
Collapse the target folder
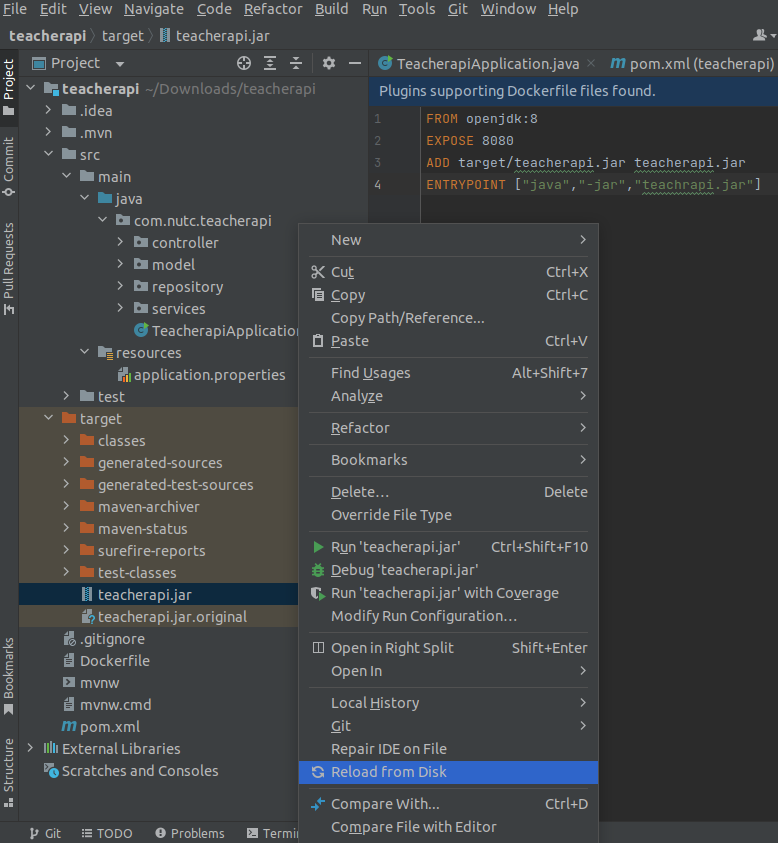[48, 418]
